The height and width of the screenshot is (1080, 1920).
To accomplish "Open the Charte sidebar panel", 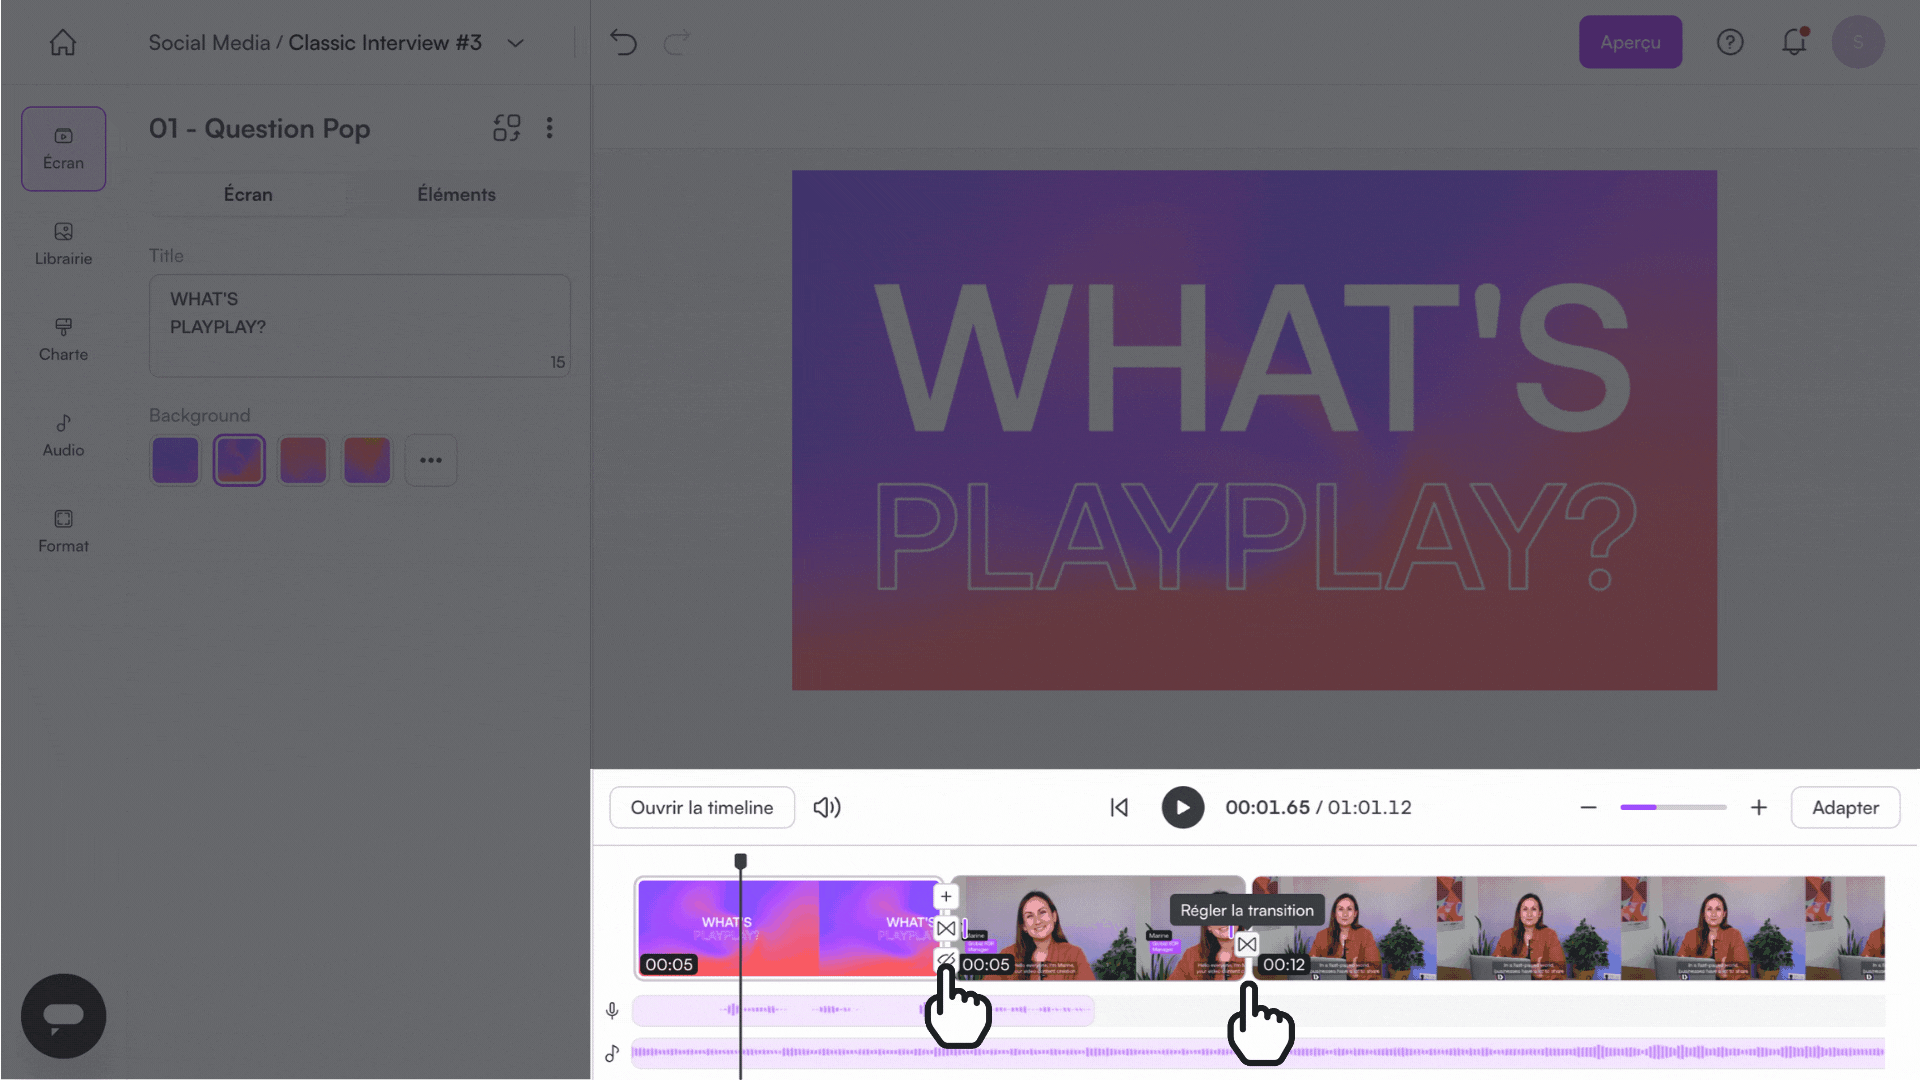I will 63,339.
